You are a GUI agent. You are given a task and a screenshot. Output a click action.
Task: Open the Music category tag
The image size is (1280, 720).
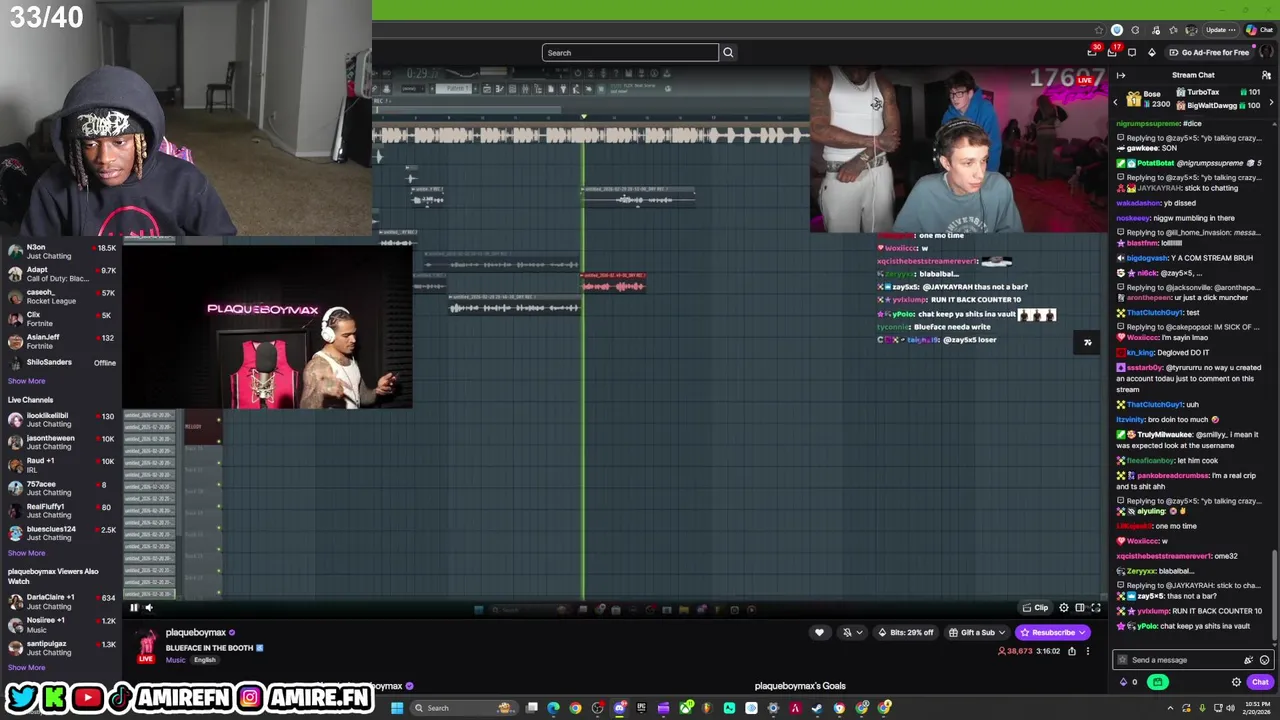tap(176, 660)
